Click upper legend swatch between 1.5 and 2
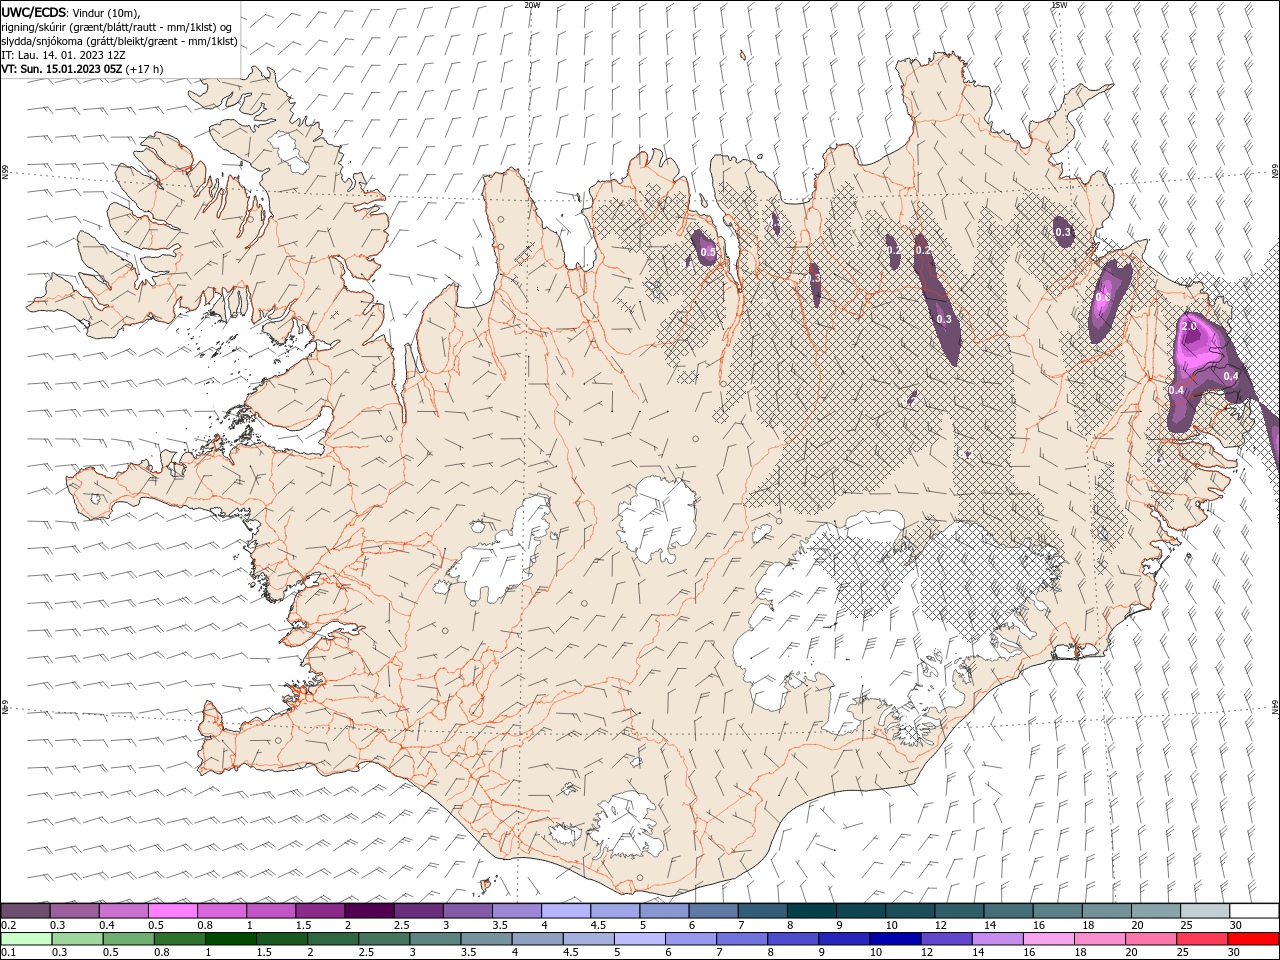 click(x=320, y=910)
